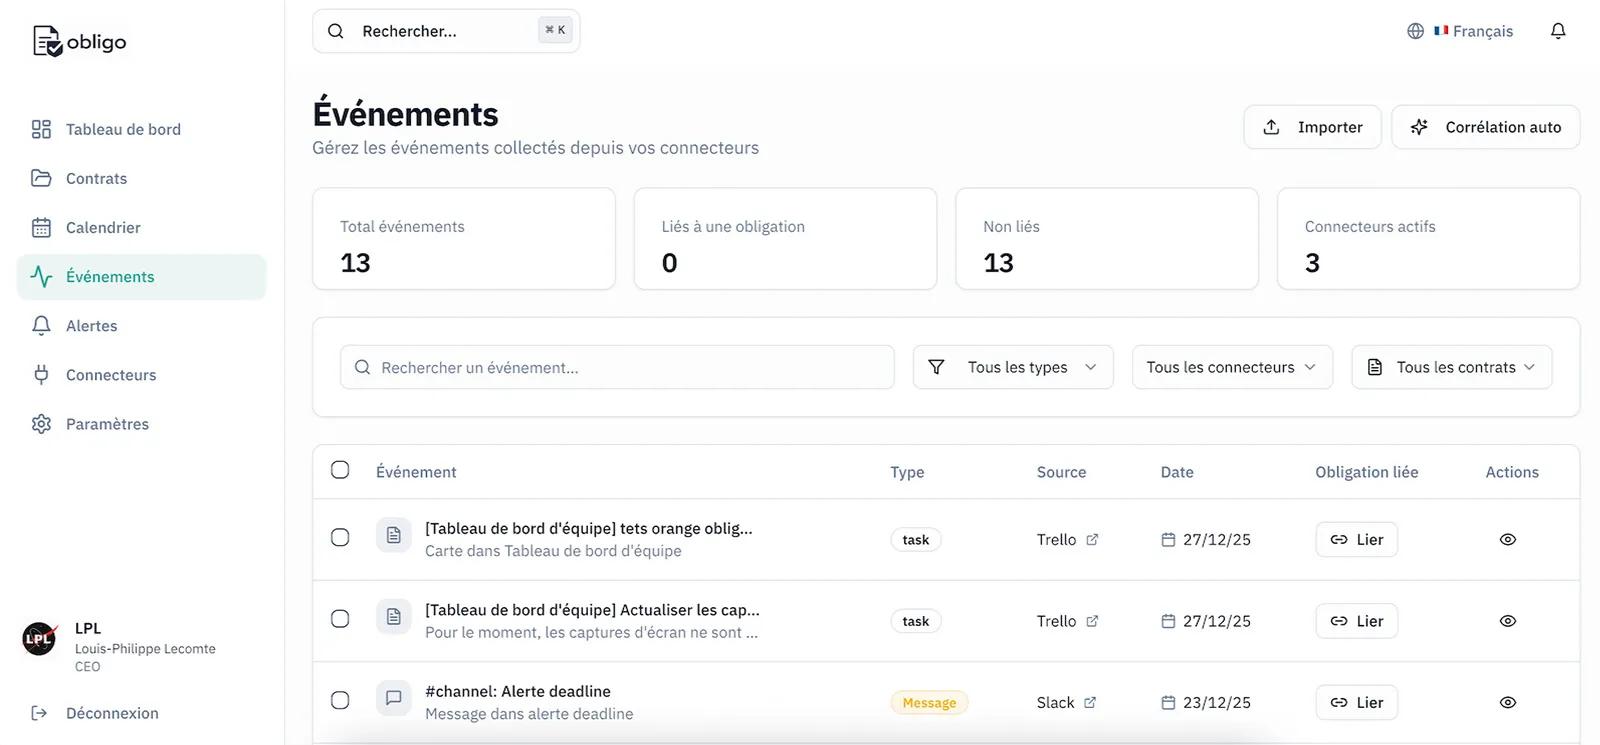Screen dimensions: 1600x745
Task: Click the message bubble icon for Alerte deadline
Action: tap(394, 698)
